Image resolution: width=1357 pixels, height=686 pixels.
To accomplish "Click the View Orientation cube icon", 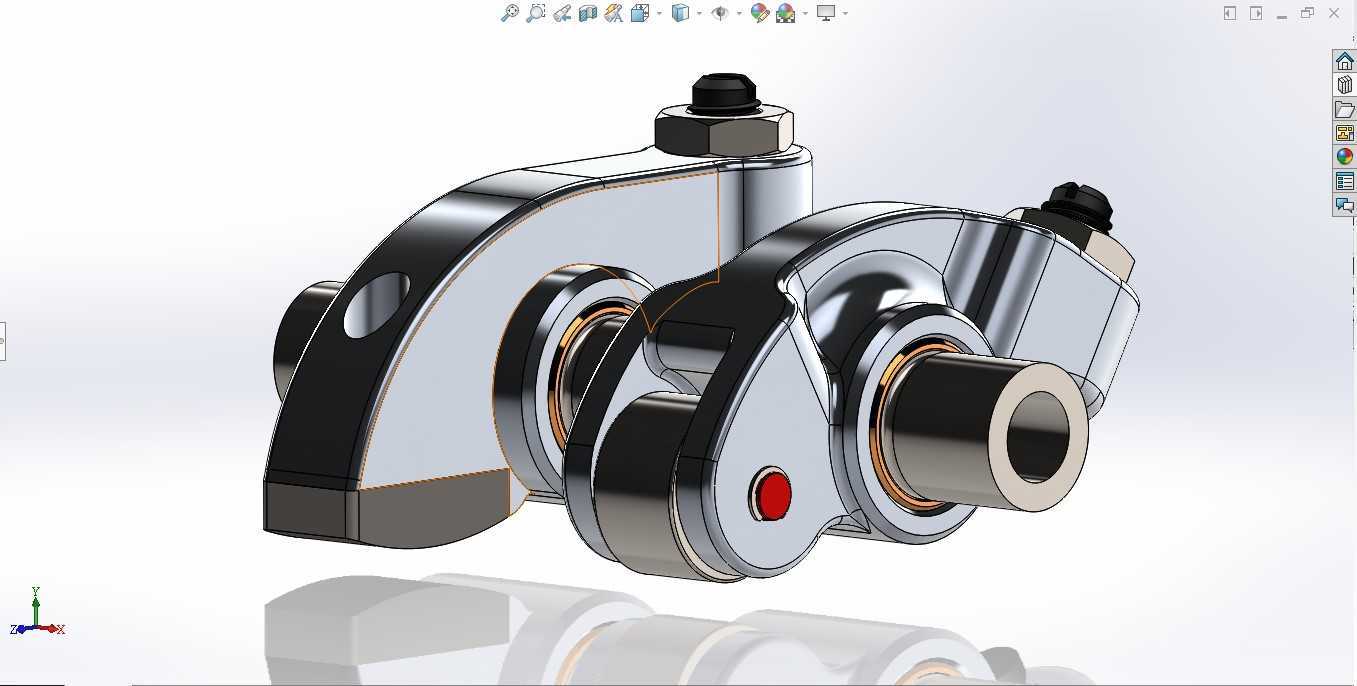I will 640,13.
